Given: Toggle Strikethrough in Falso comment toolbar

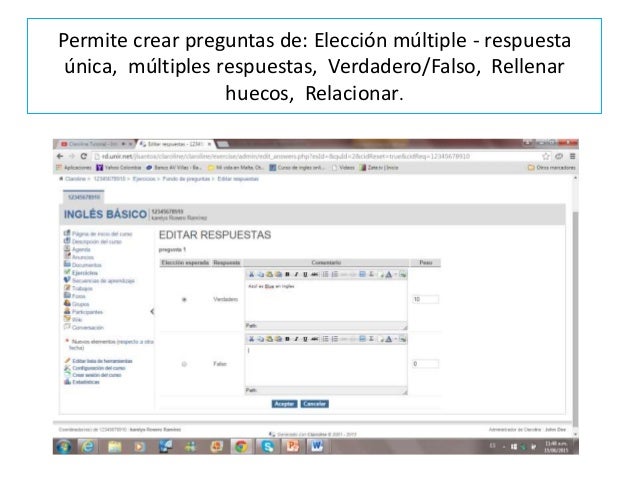Looking at the screenshot, I should [x=315, y=339].
